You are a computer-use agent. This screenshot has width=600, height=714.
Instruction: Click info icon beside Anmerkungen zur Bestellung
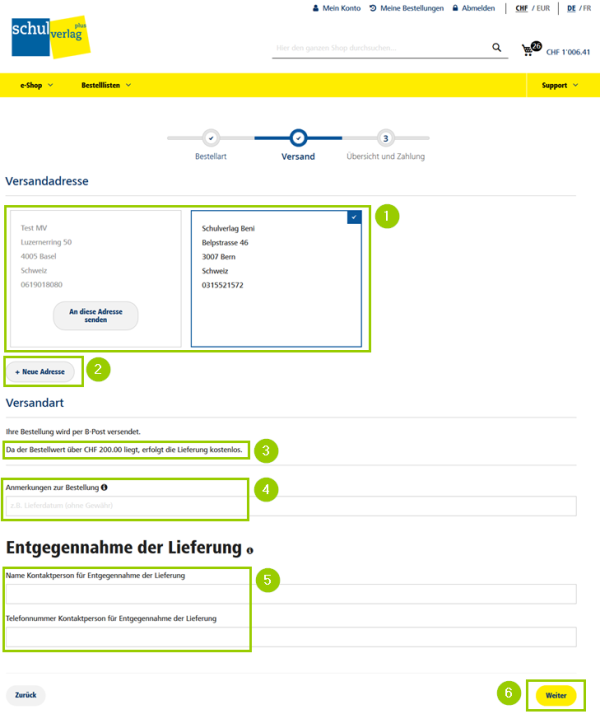click(x=105, y=488)
